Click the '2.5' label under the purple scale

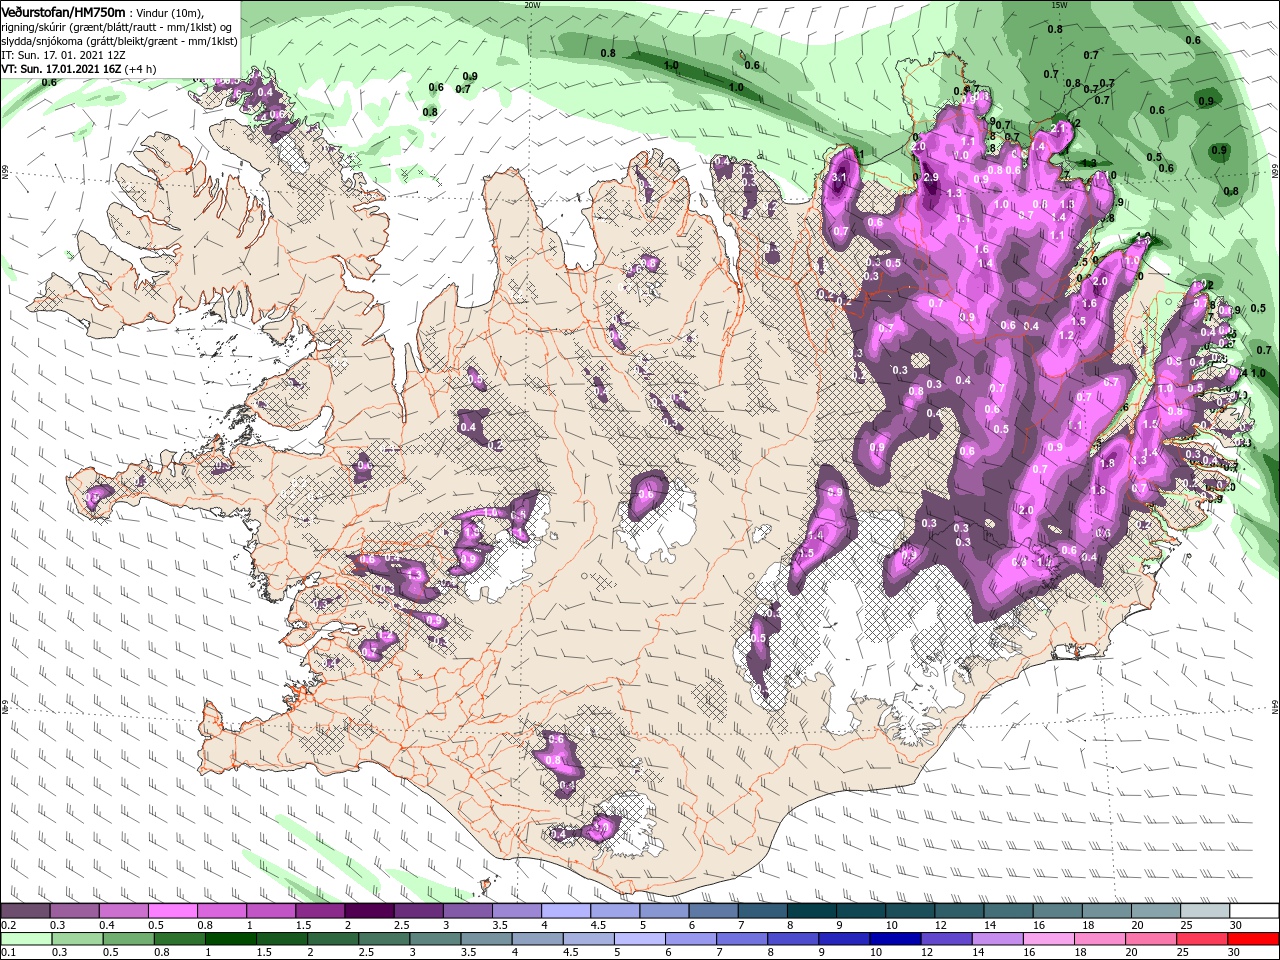402,925
